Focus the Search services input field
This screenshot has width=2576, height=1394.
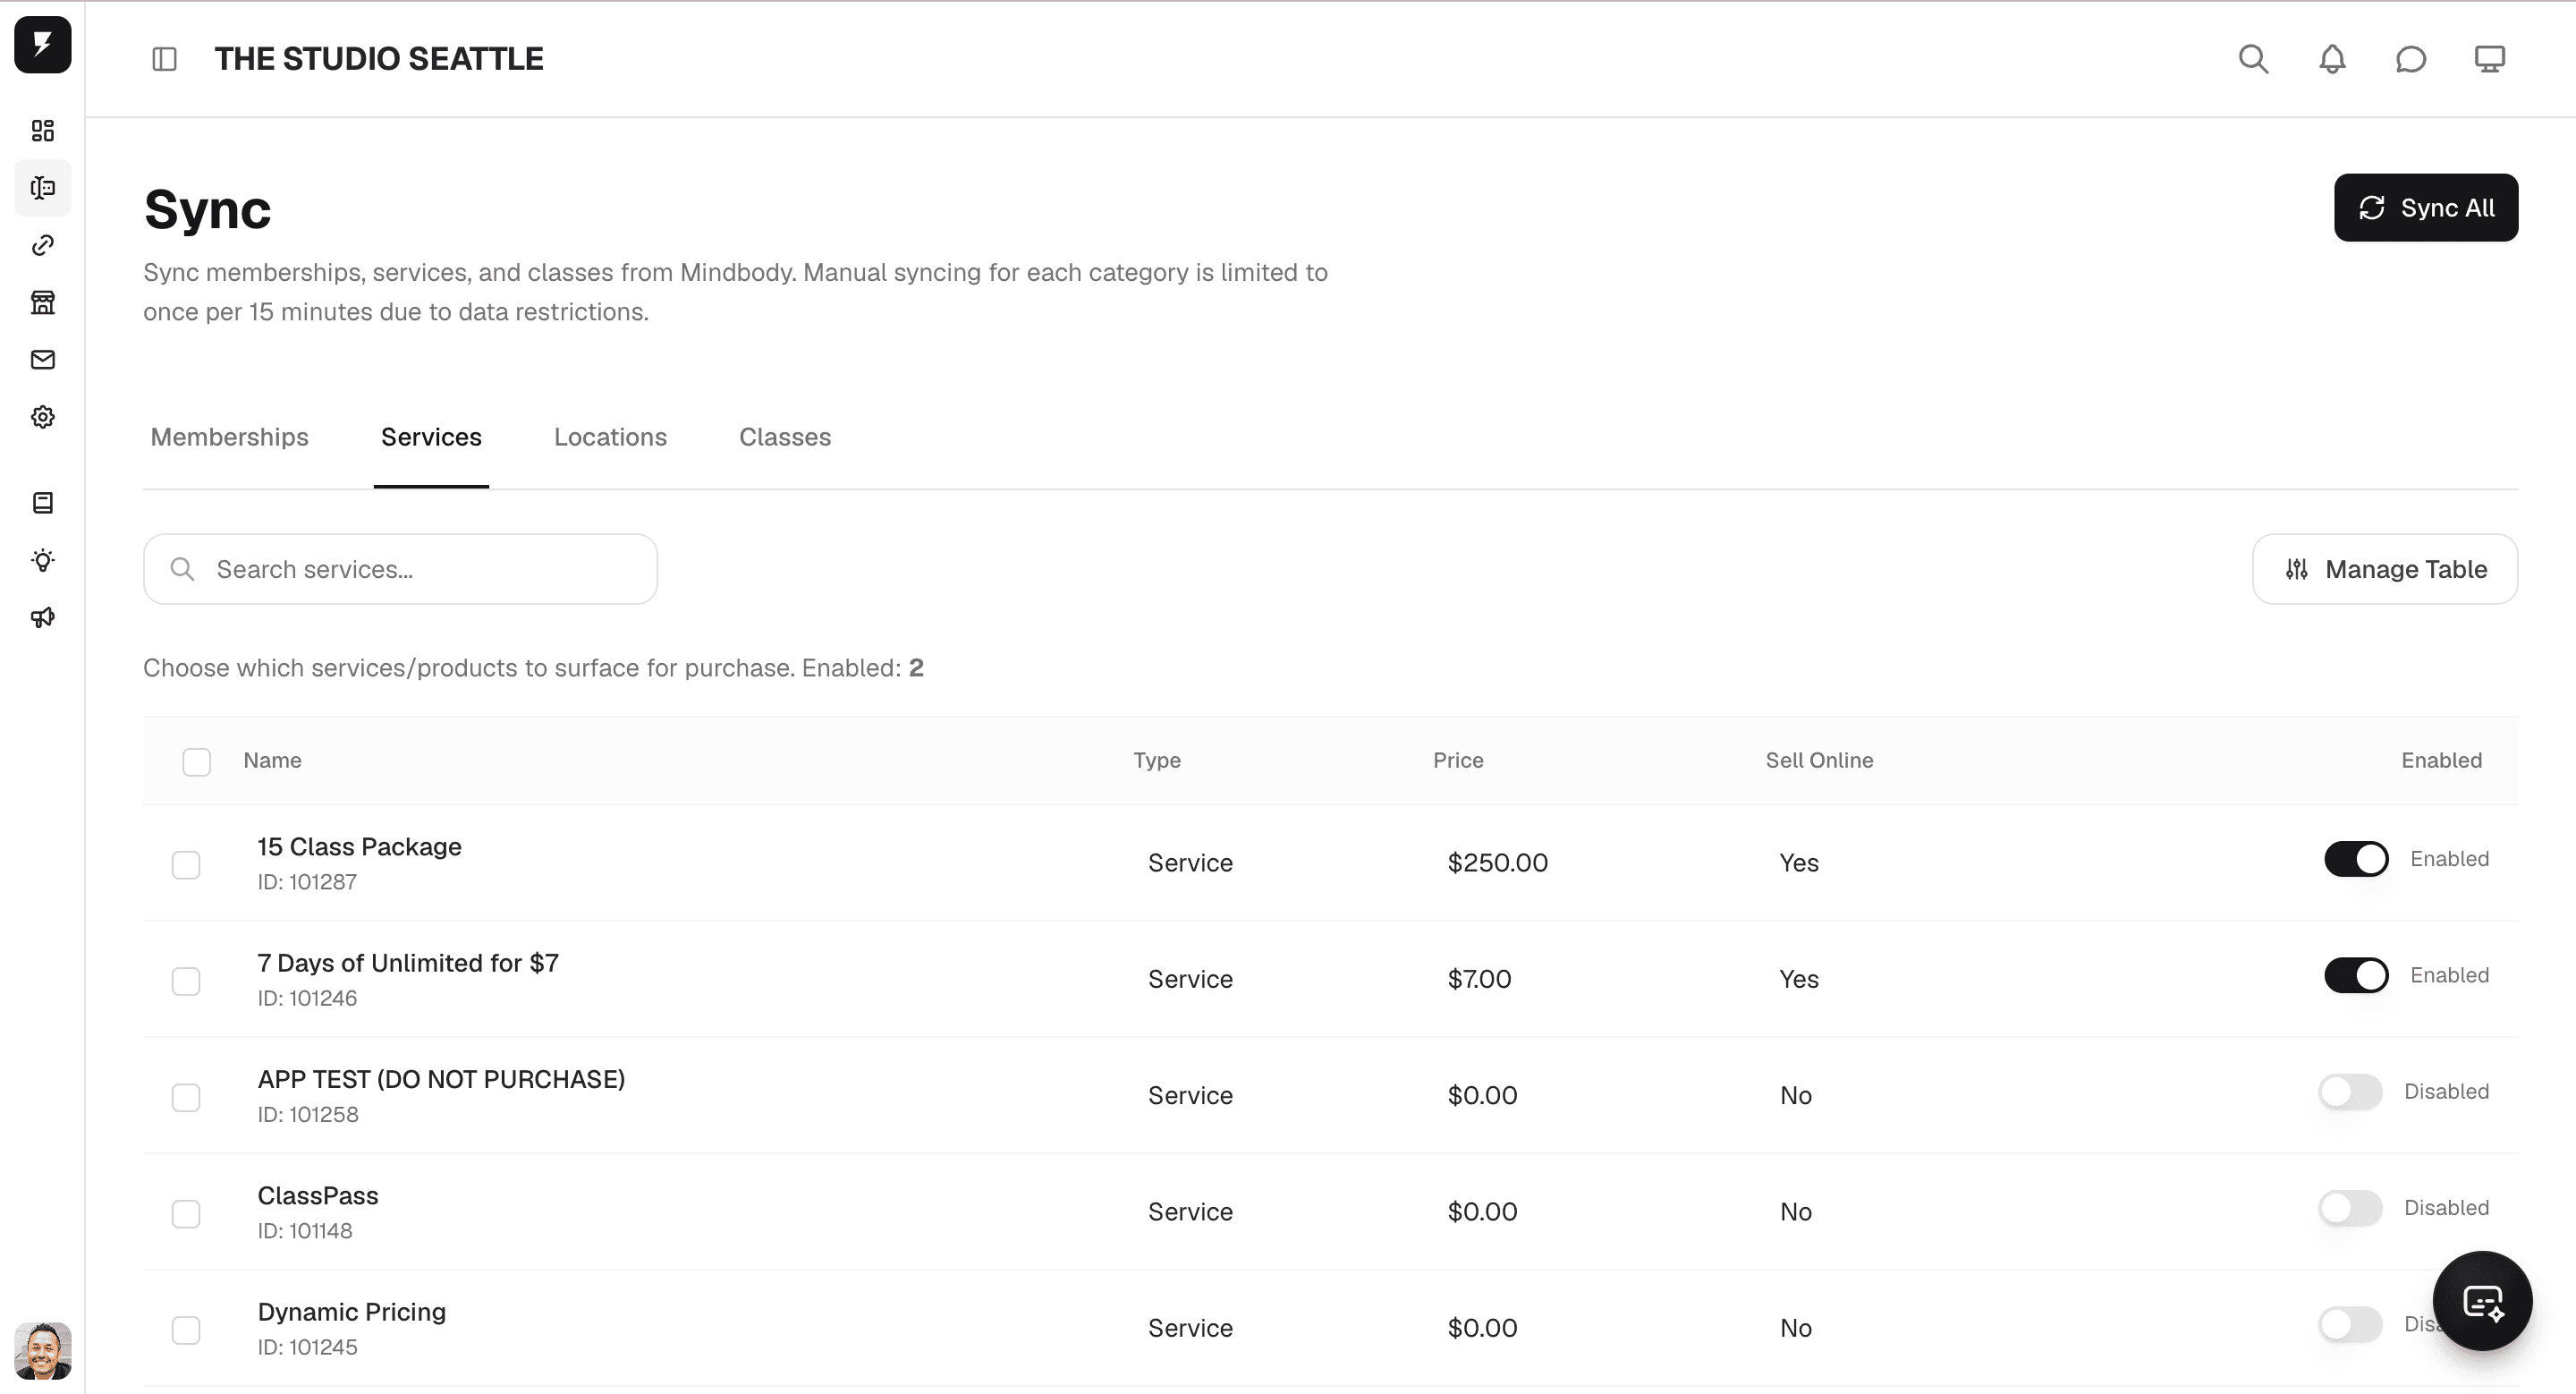(400, 569)
